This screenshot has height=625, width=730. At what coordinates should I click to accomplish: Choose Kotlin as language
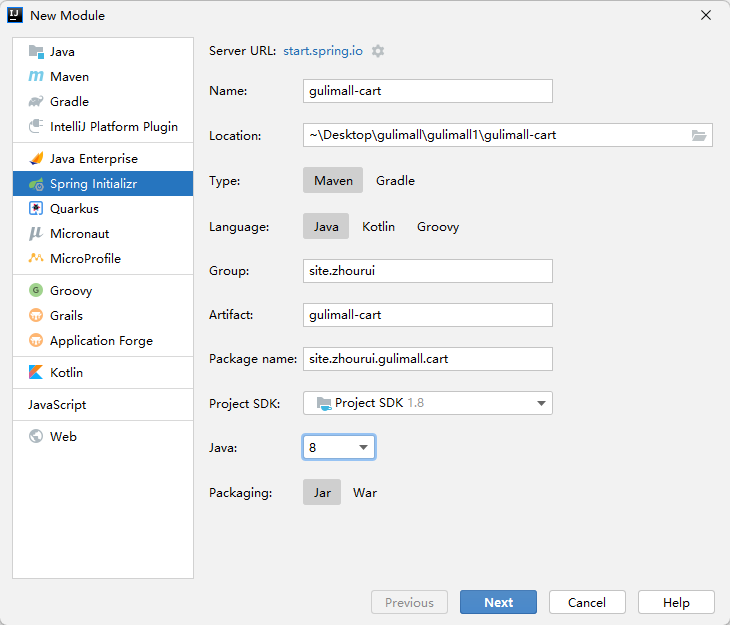(x=379, y=226)
